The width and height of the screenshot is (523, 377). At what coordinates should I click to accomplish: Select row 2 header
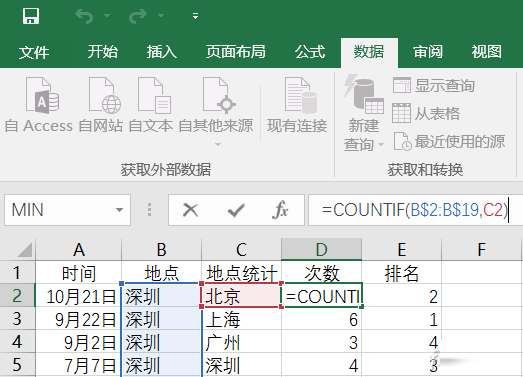pyautogui.click(x=17, y=295)
